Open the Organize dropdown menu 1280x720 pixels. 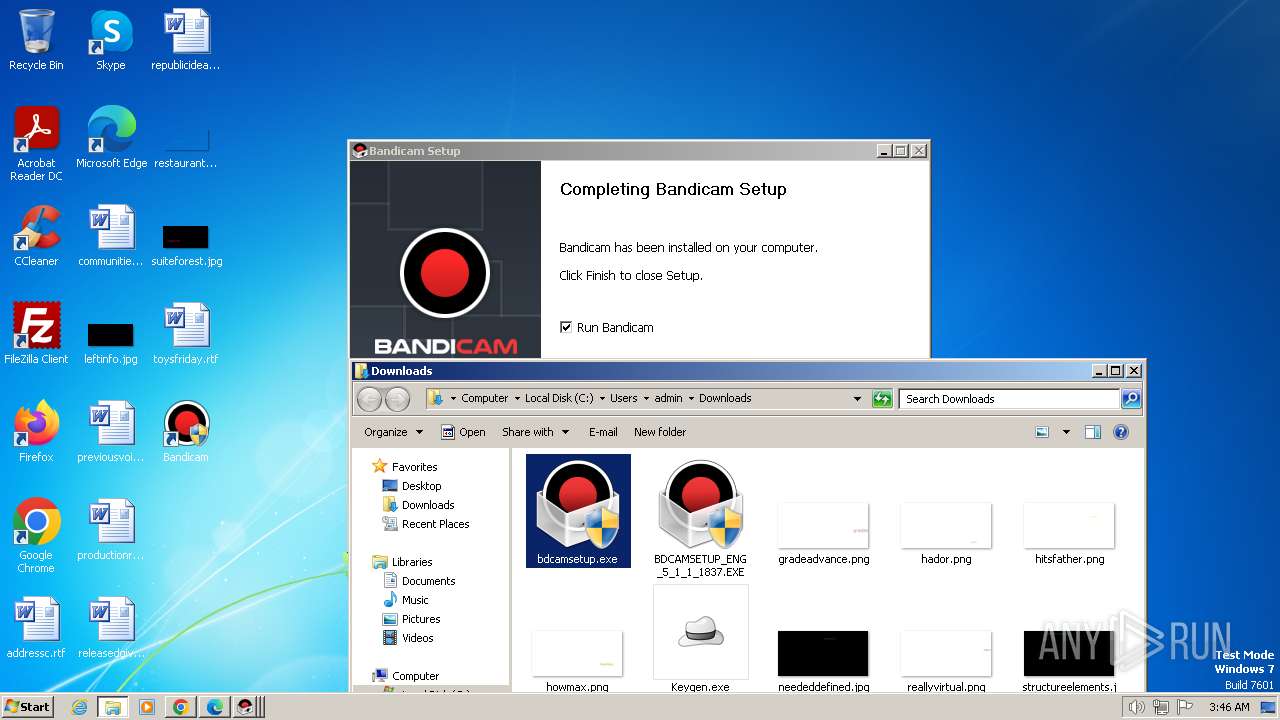click(x=394, y=432)
